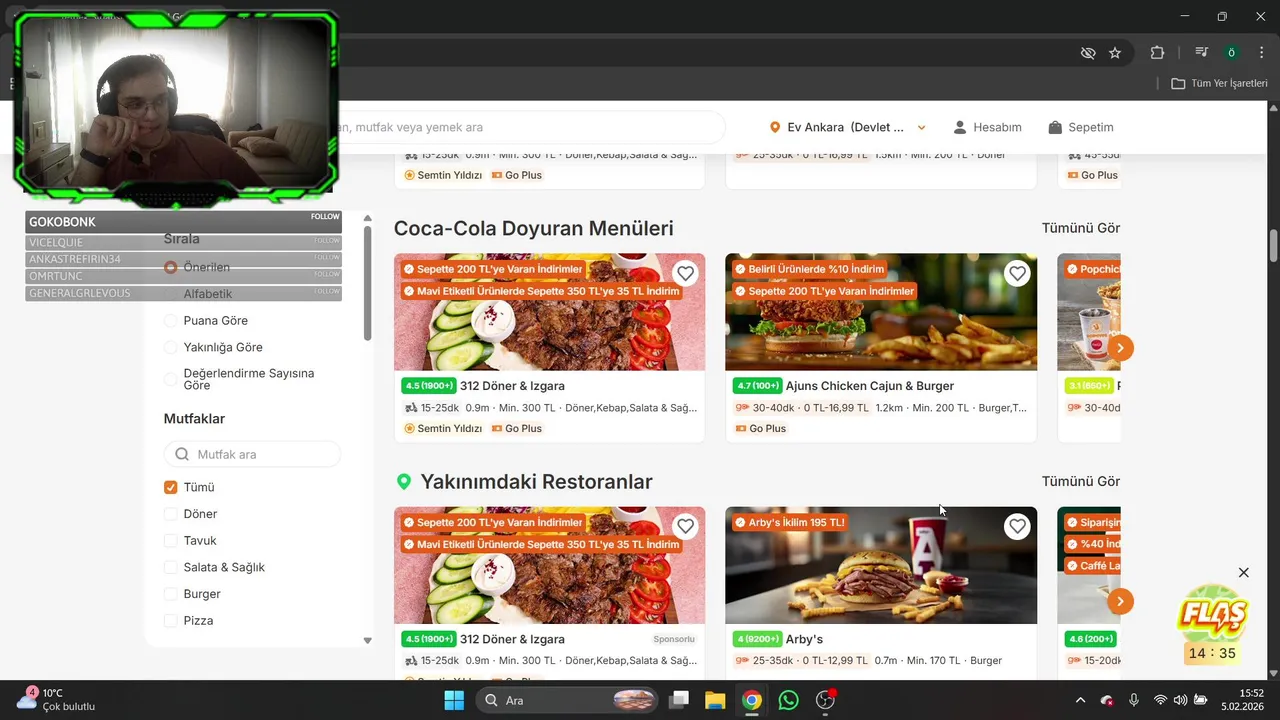The width and height of the screenshot is (1280, 720).
Task: Click the location pin near Ev Ankara
Action: (x=774, y=128)
